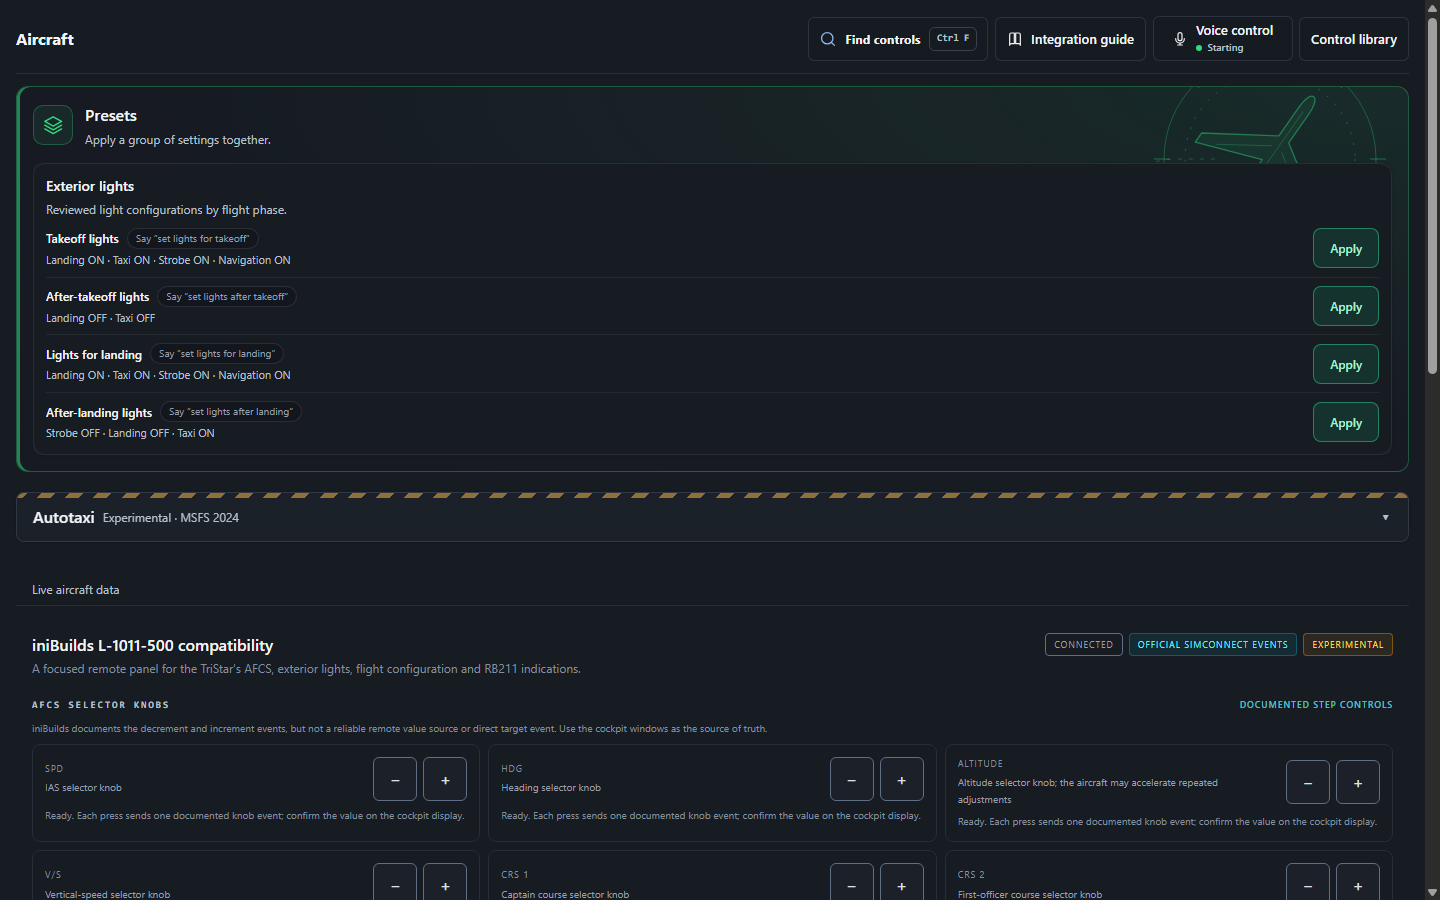The height and width of the screenshot is (900, 1440).
Task: Increase the HDG heading selector knob
Action: 902,779
